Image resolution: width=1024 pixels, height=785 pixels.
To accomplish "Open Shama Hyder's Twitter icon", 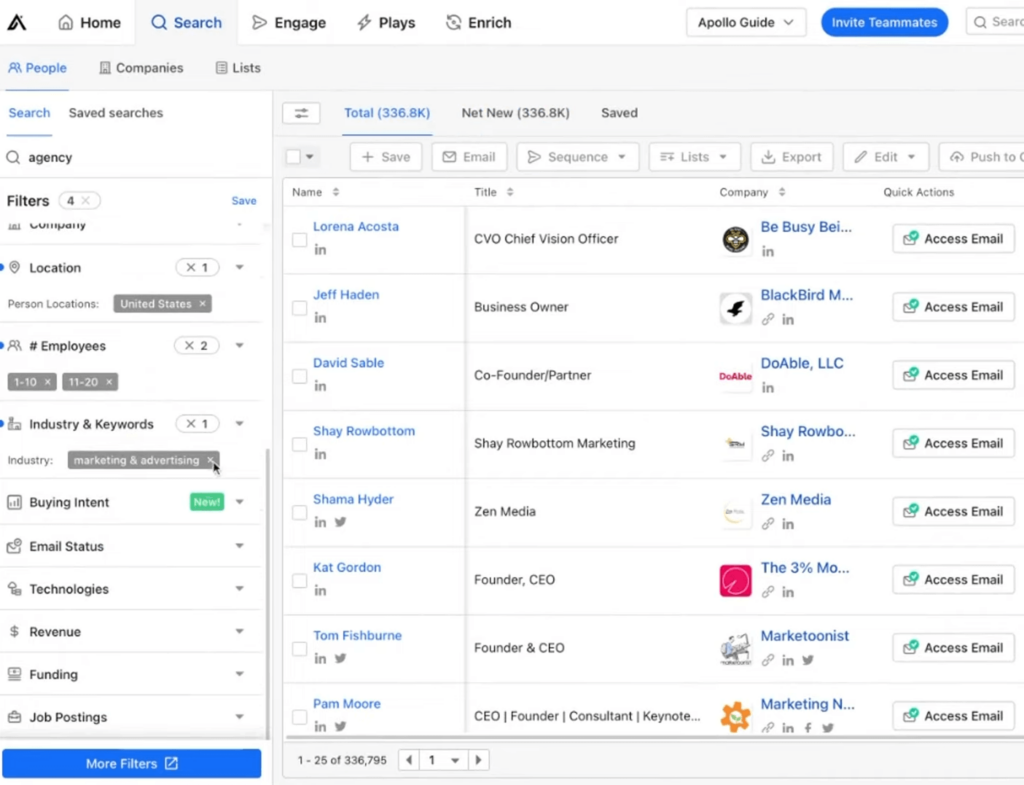I will coord(340,522).
